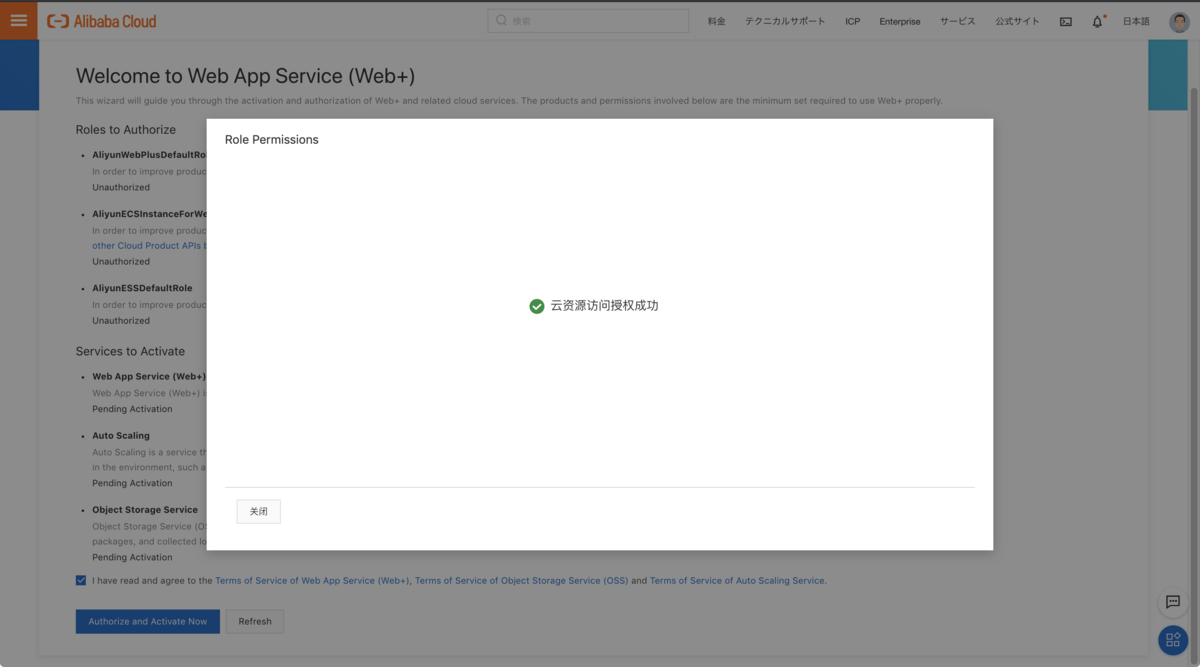Click in the top search field
The image size is (1200, 667).
(x=588, y=20)
